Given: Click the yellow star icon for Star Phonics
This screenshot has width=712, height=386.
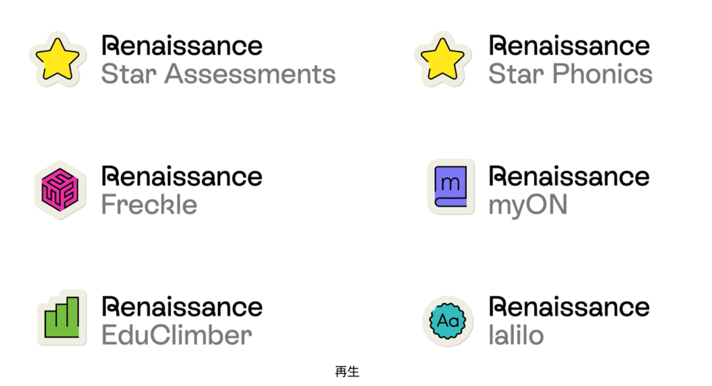Looking at the screenshot, I should click(x=442, y=59).
